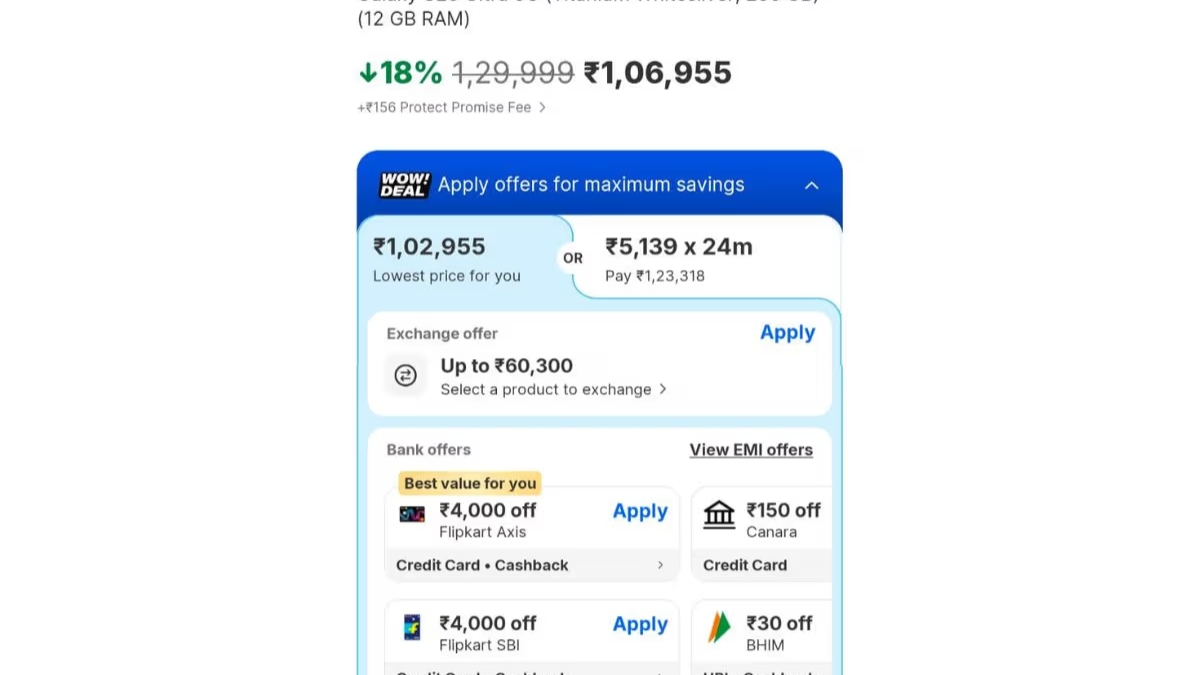Click the green discount down-arrow icon
Viewport: 1200px width, 675px height.
tap(368, 73)
